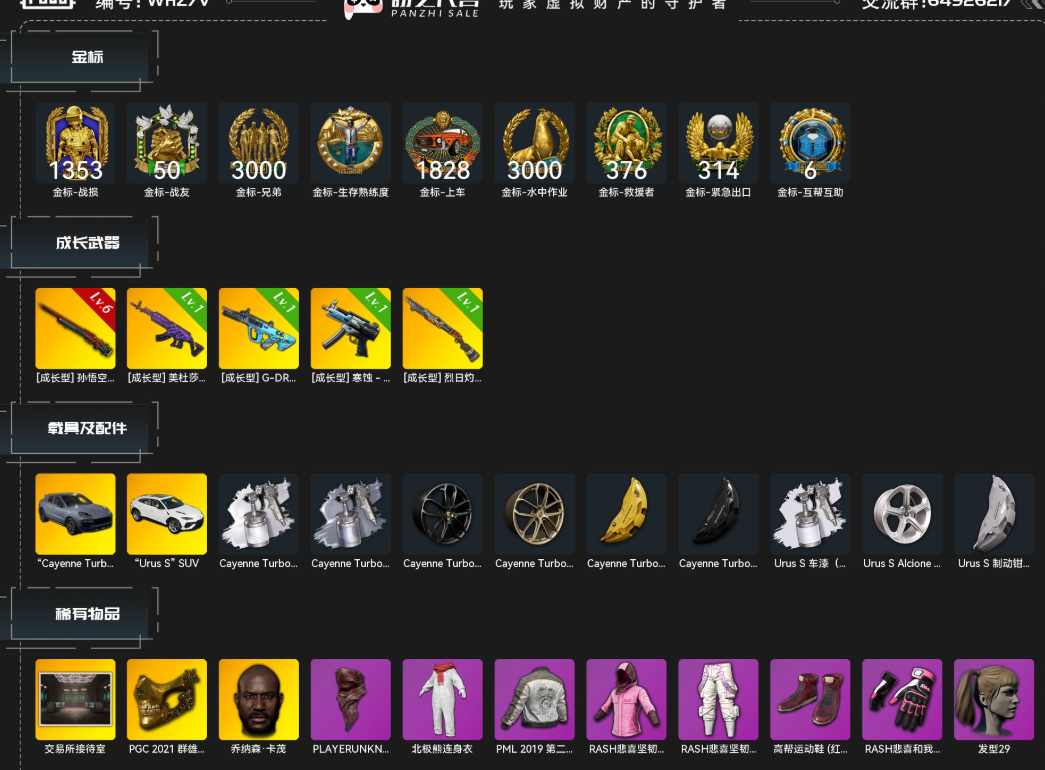Open the 金标-生存熟练度 badge
This screenshot has height=770, width=1045.
tap(351, 143)
